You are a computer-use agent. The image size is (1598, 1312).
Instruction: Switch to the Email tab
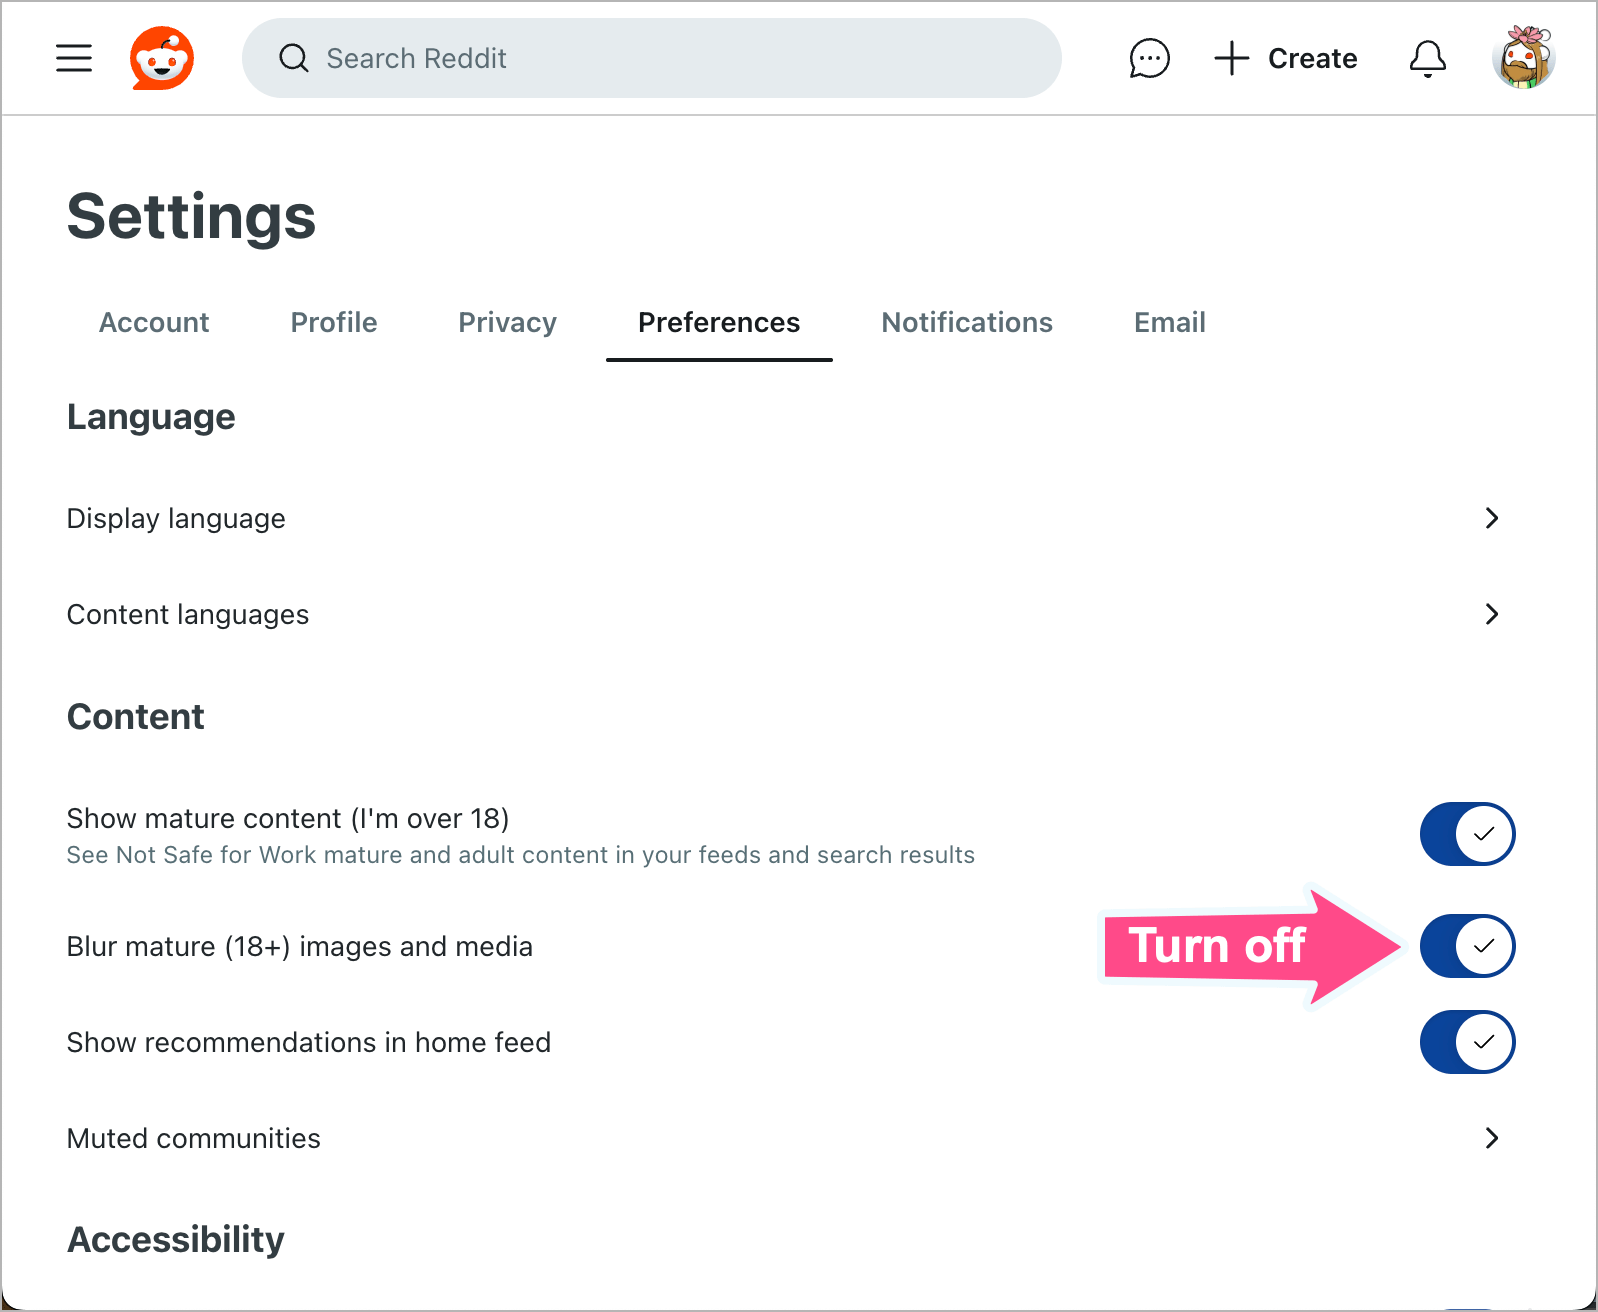tap(1169, 322)
